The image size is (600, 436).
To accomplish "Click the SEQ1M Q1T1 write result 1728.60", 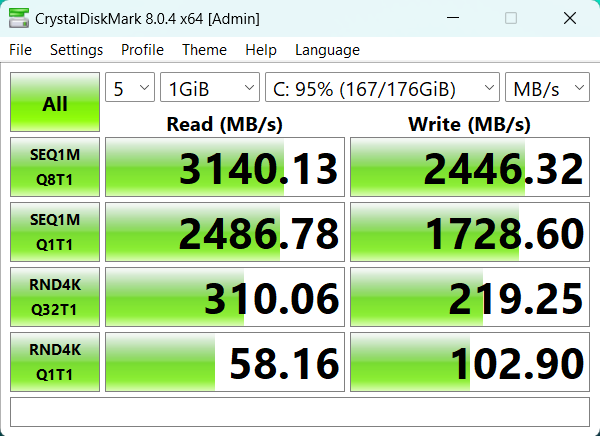I will point(470,232).
